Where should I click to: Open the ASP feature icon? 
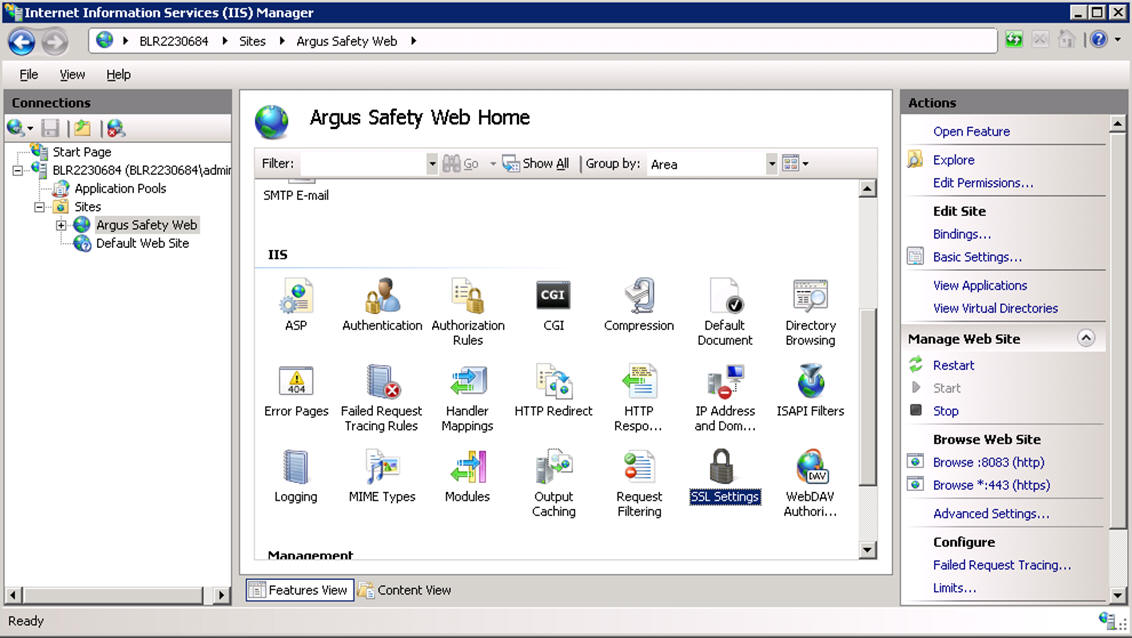(x=296, y=296)
